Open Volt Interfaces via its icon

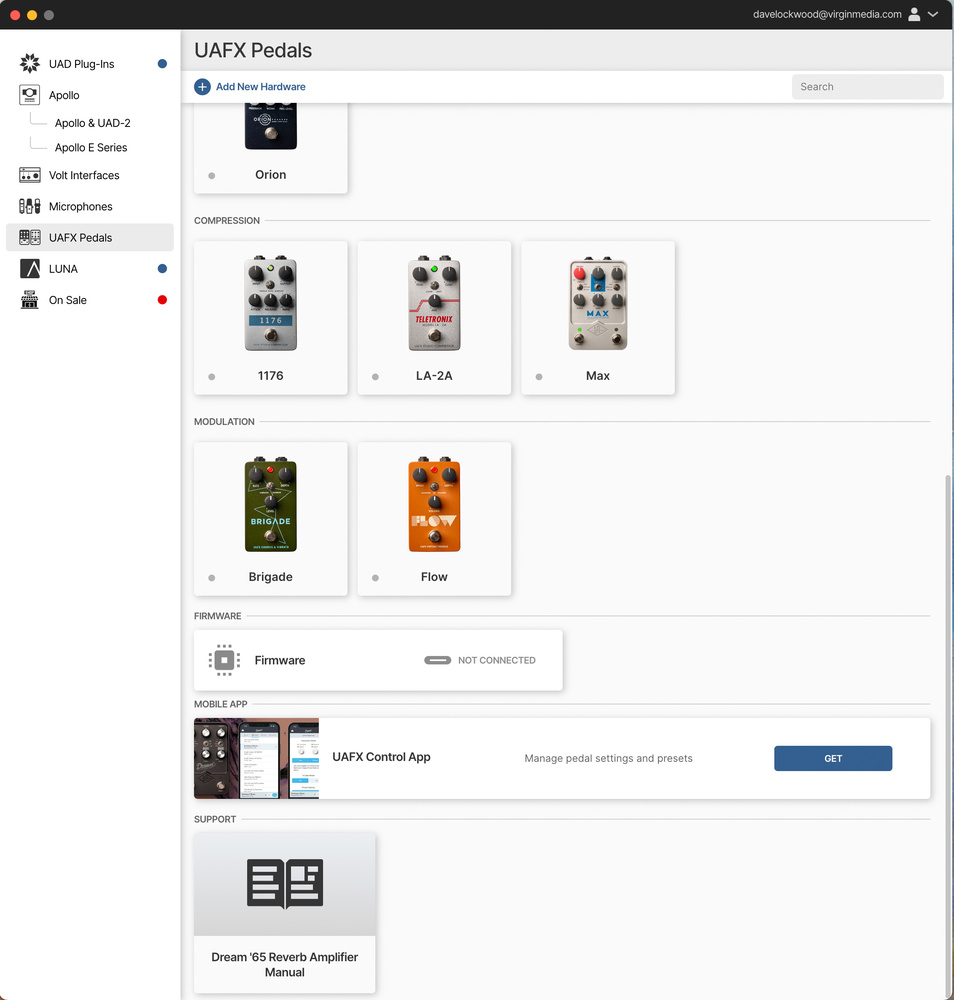[30, 175]
